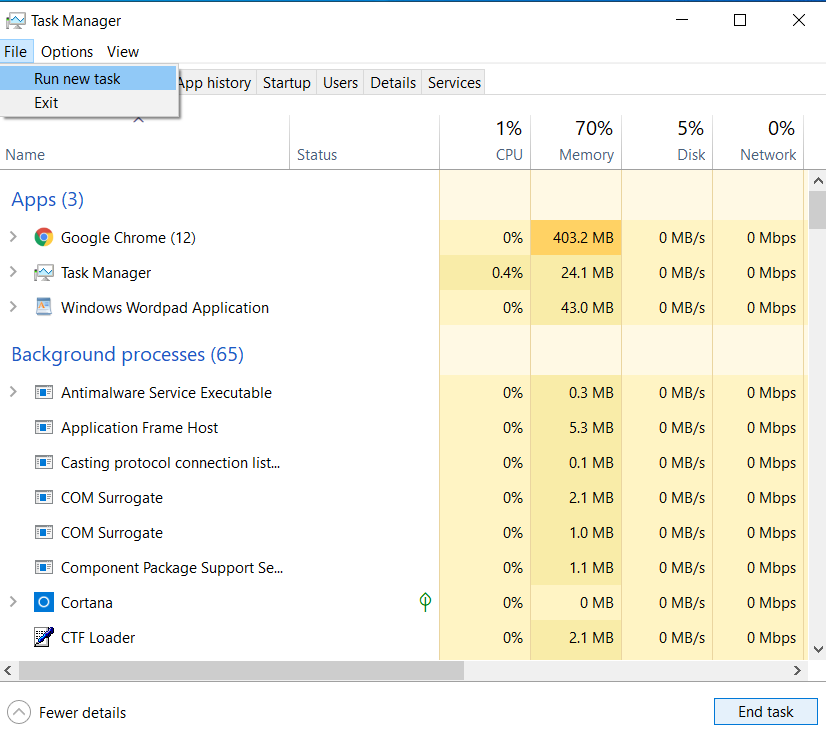The height and width of the screenshot is (738, 826).
Task: Open the View menu
Action: click(x=123, y=52)
